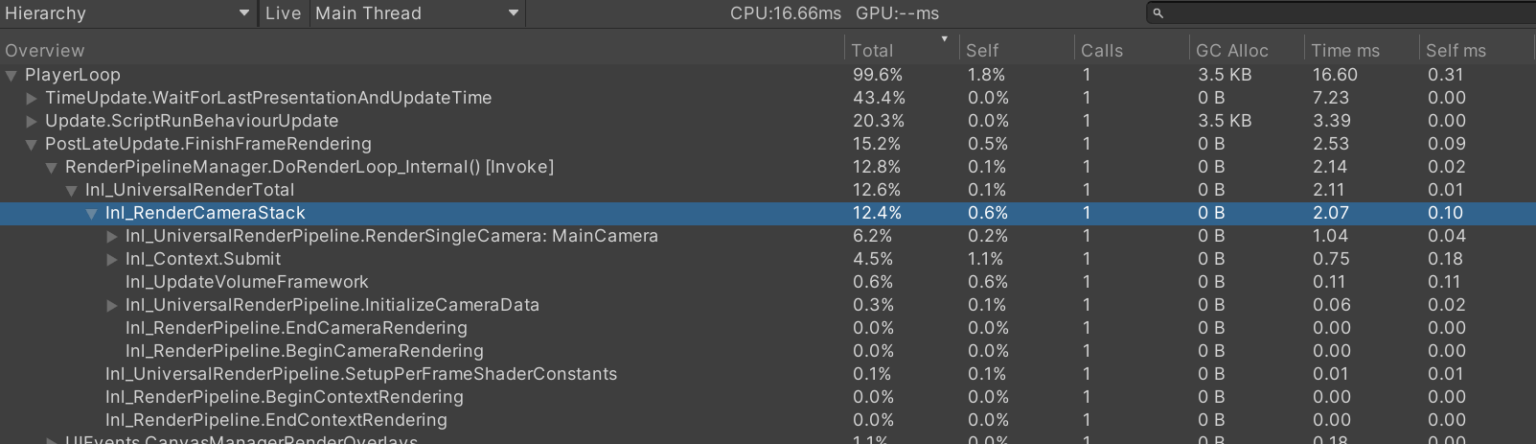Image resolution: width=1536 pixels, height=444 pixels.
Task: Expand Update.ScriptRunBehaviourUpdate row
Action: 32,121
